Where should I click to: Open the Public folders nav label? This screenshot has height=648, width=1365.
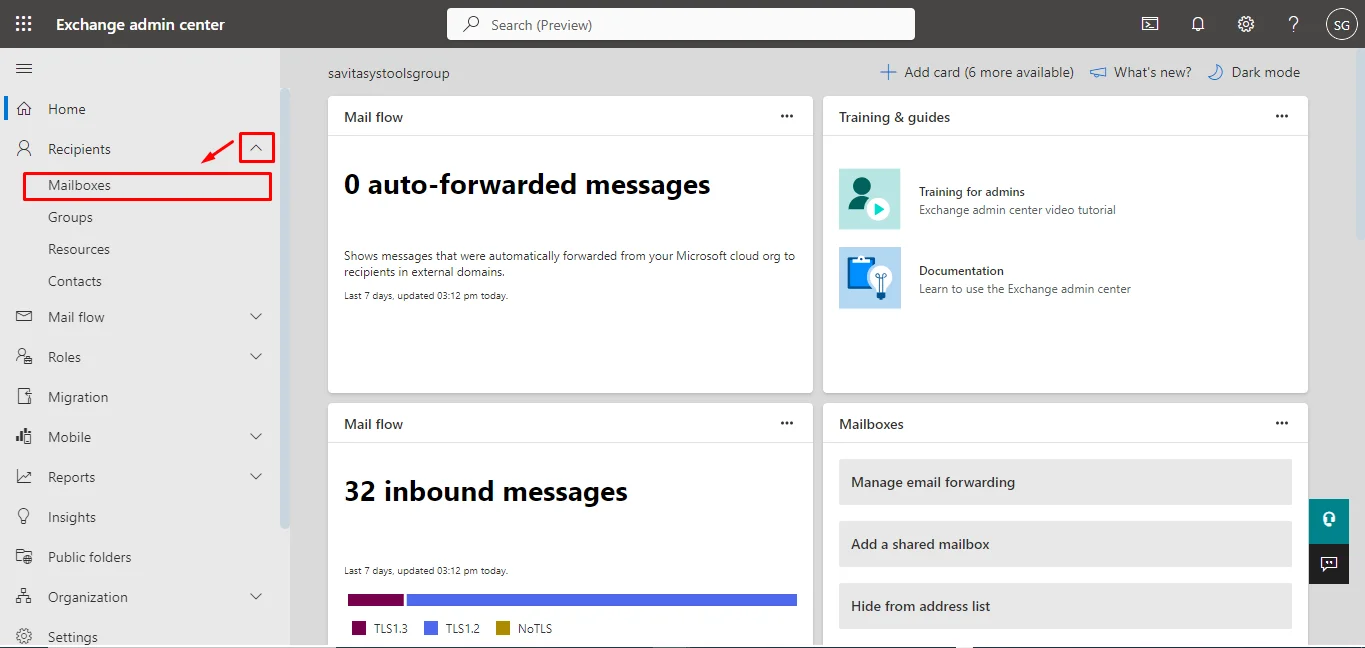tap(89, 557)
